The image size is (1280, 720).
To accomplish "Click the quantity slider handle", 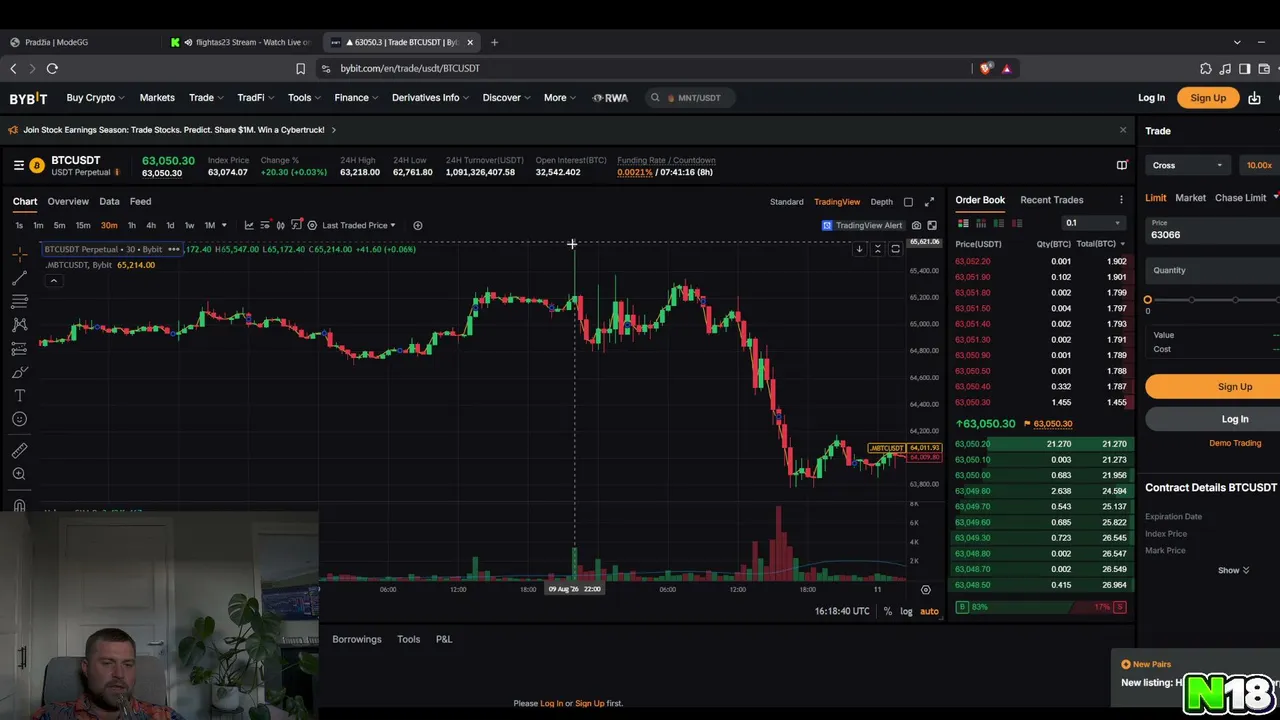I will tap(1148, 300).
